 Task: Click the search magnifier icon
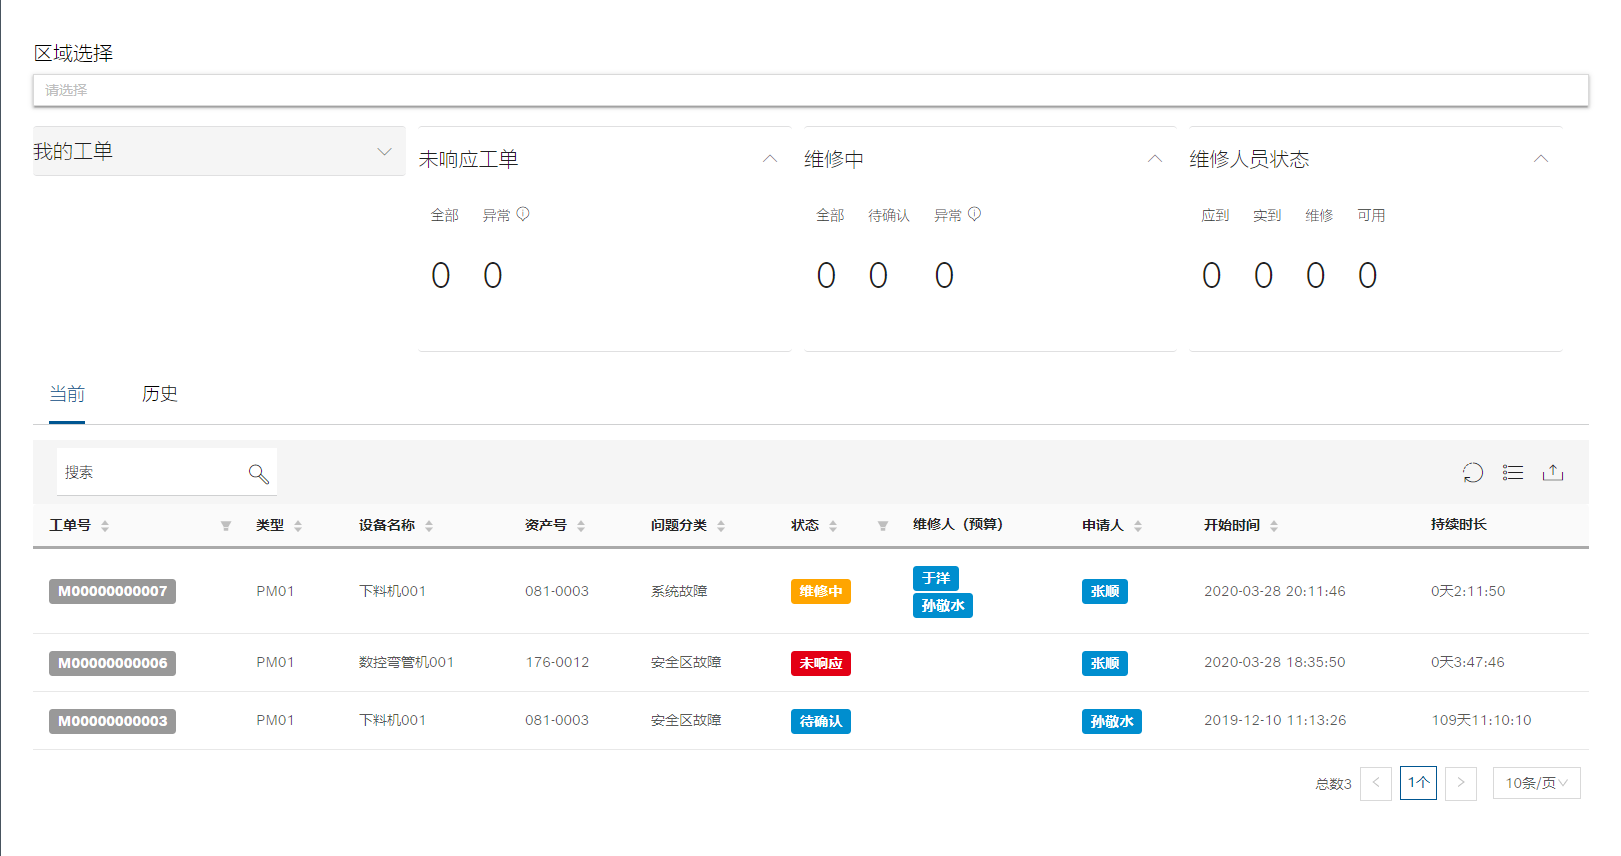[x=259, y=474]
